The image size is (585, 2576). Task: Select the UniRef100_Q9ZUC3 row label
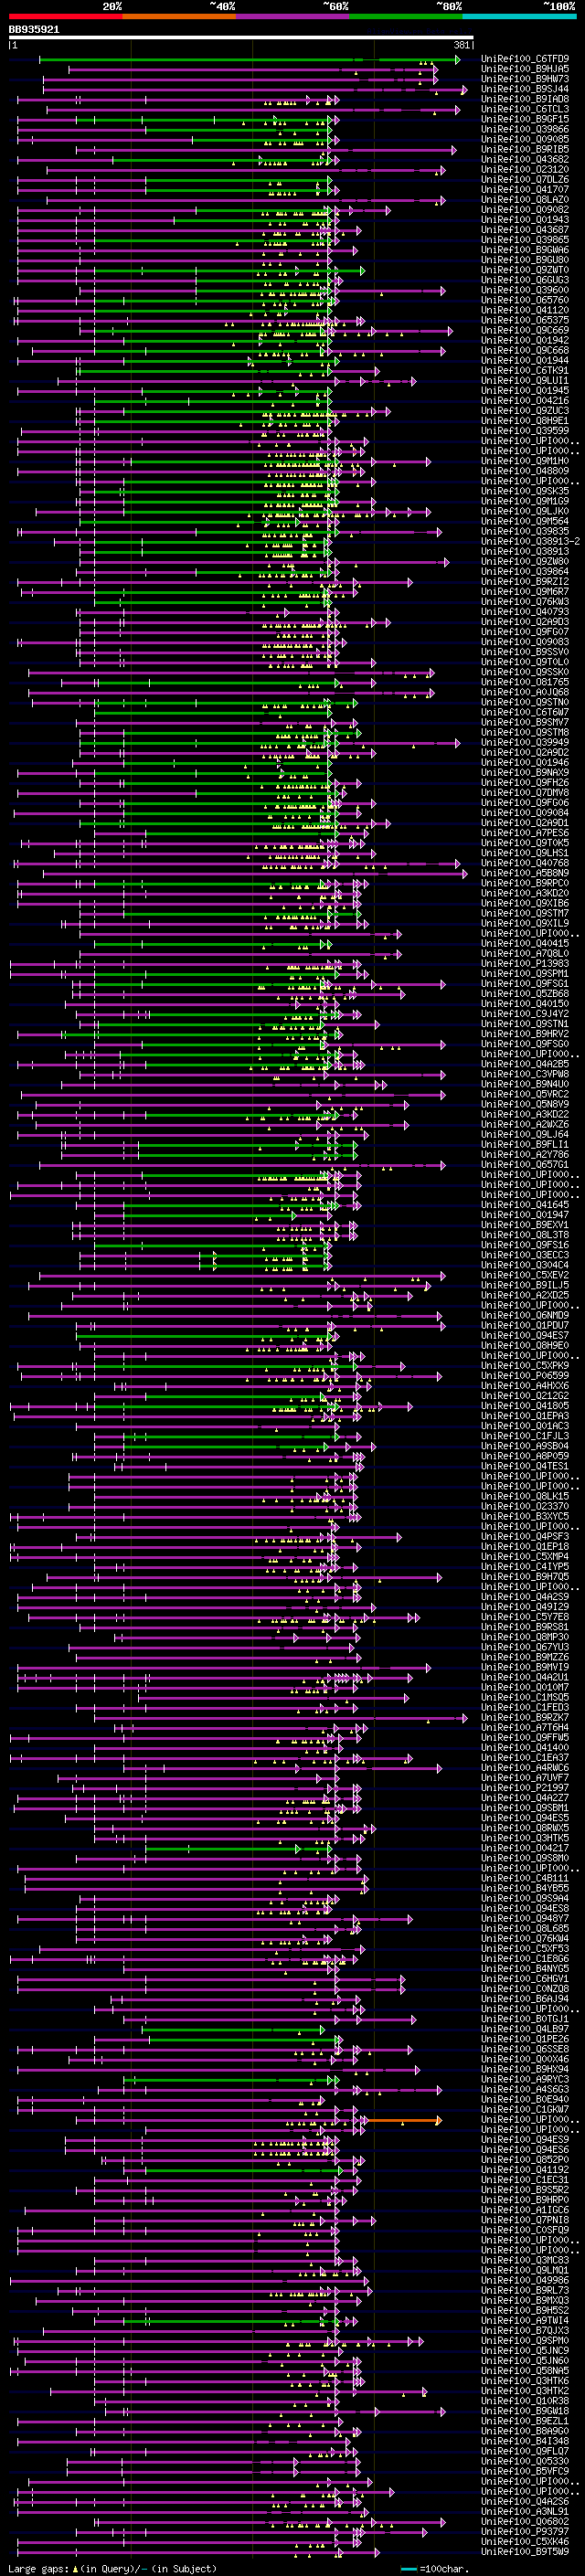[525, 411]
